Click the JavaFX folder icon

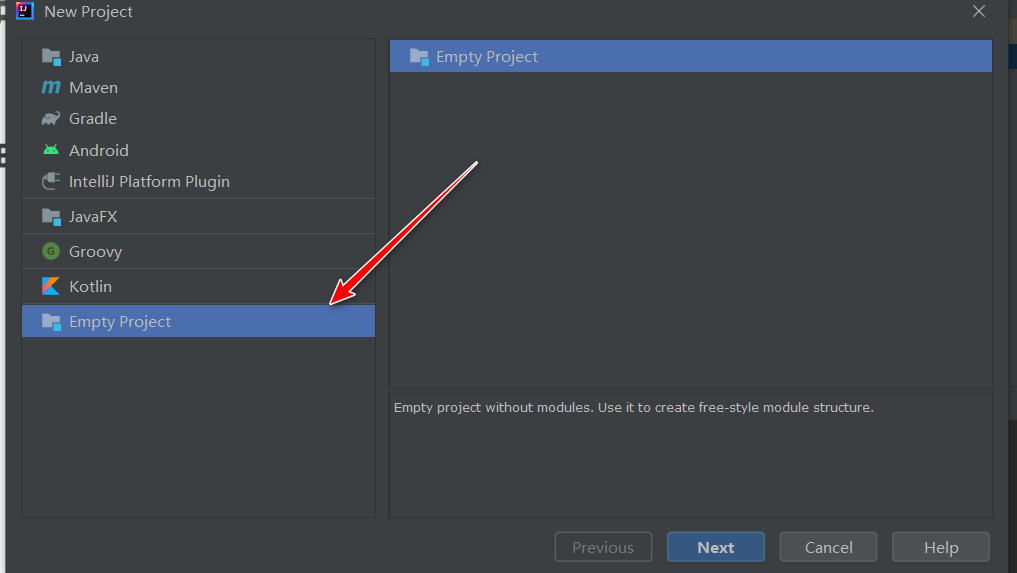(x=51, y=217)
